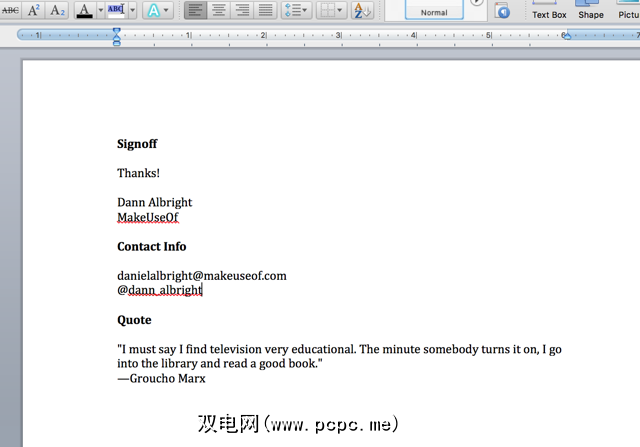Show more styles with the arrow
Viewport: 640px width, 447px height.
(476, 3)
